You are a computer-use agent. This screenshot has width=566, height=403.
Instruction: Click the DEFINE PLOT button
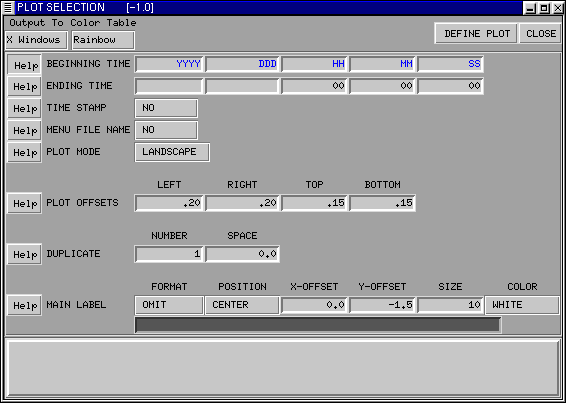(x=476, y=34)
